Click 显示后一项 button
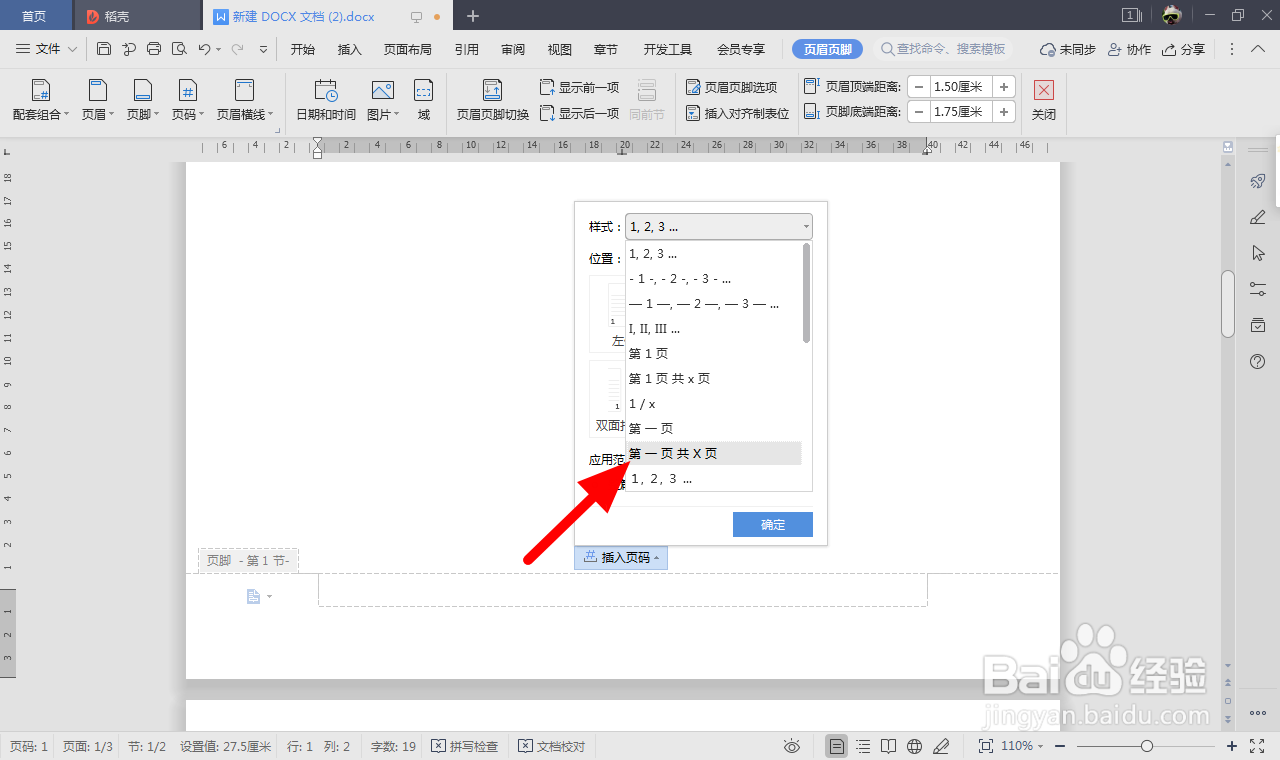This screenshot has height=760, width=1280. coord(580,113)
